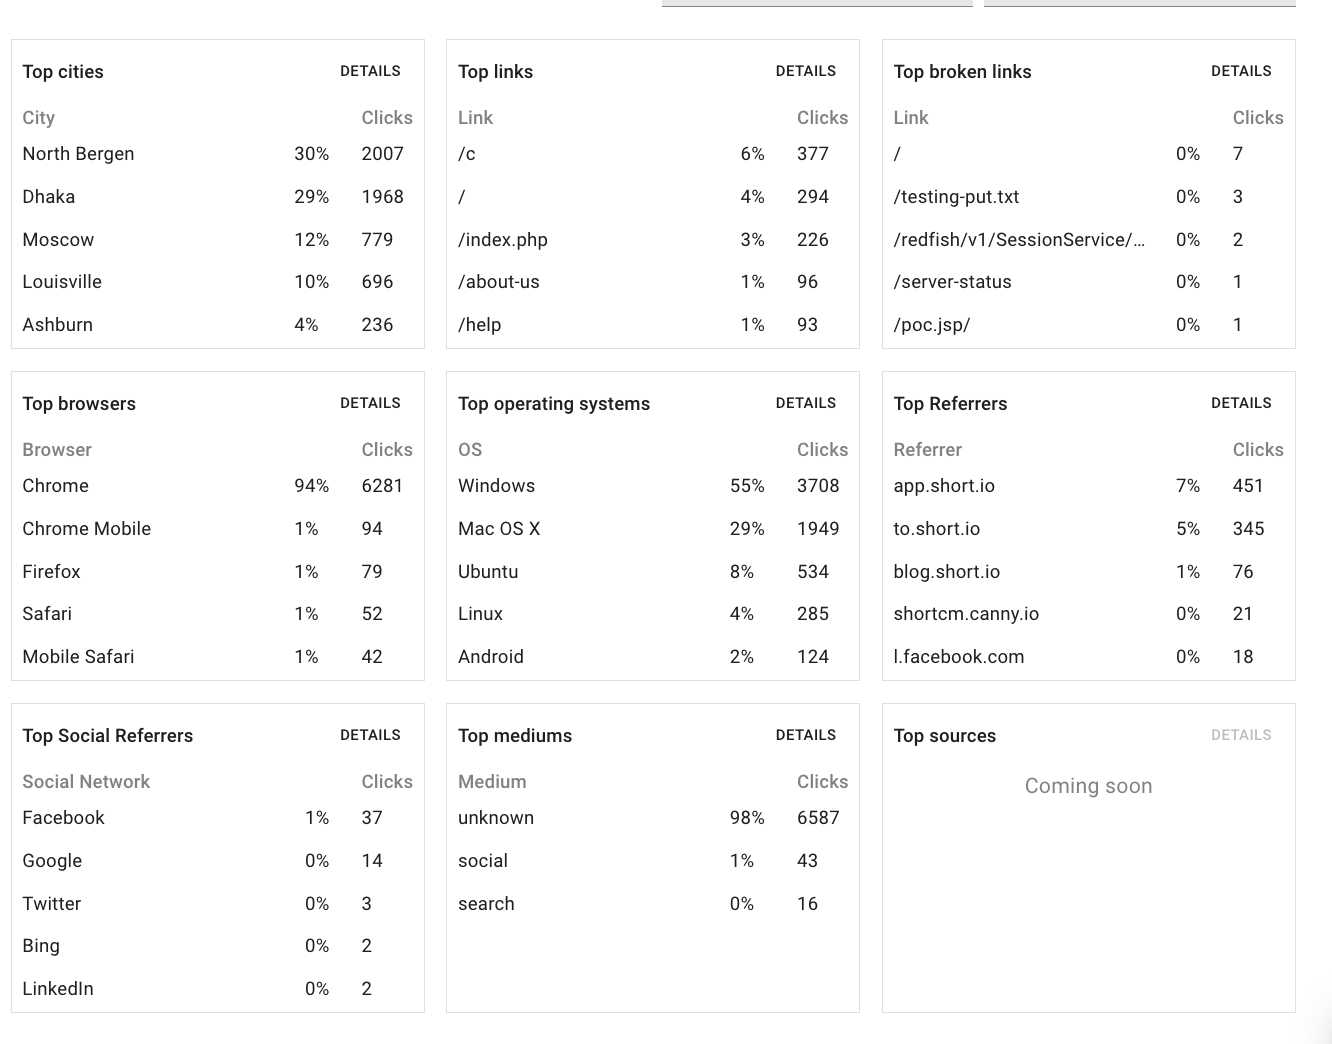
Task: Select the Mac OS X row
Action: coord(653,529)
